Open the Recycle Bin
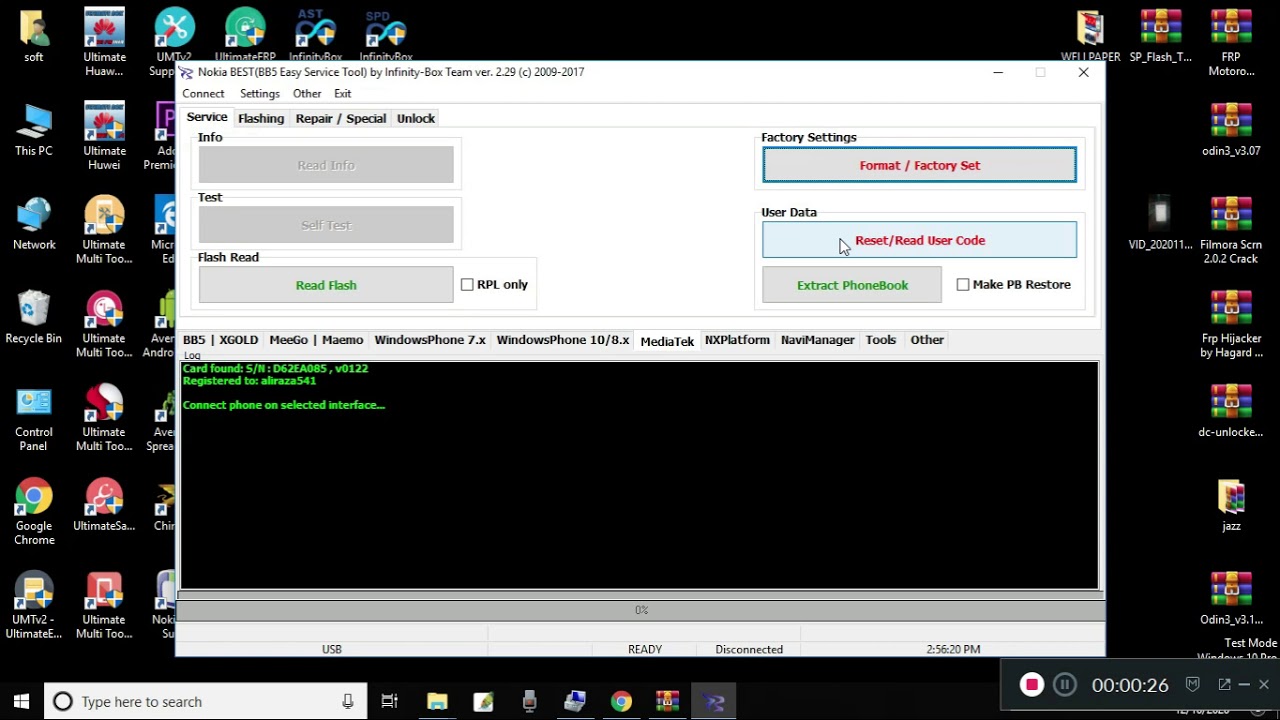The image size is (1280, 720). tap(34, 318)
